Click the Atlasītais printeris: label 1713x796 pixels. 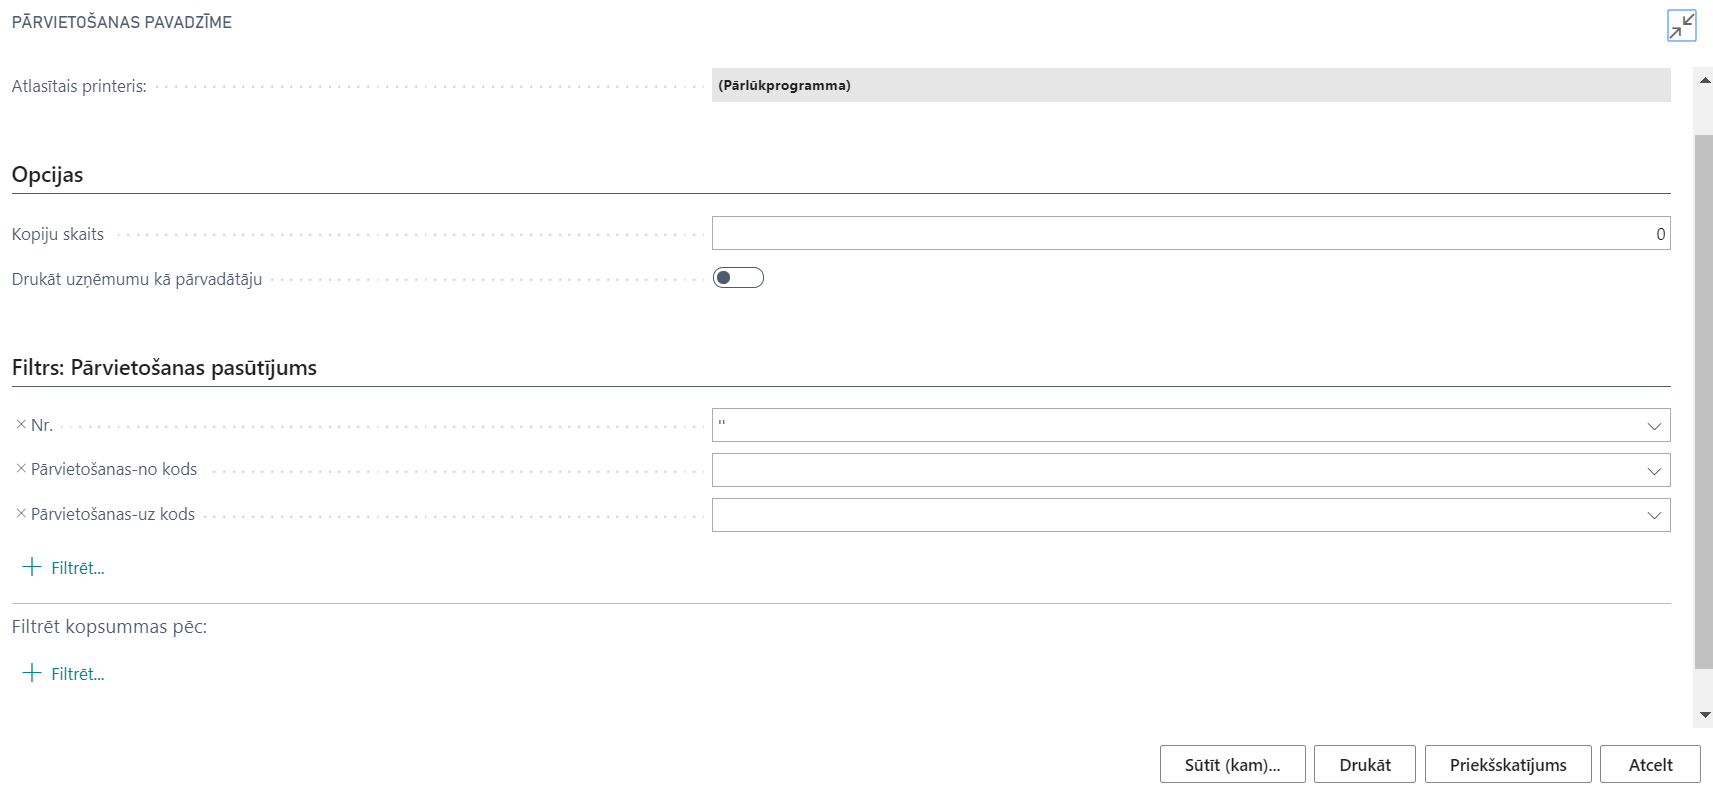click(x=79, y=86)
